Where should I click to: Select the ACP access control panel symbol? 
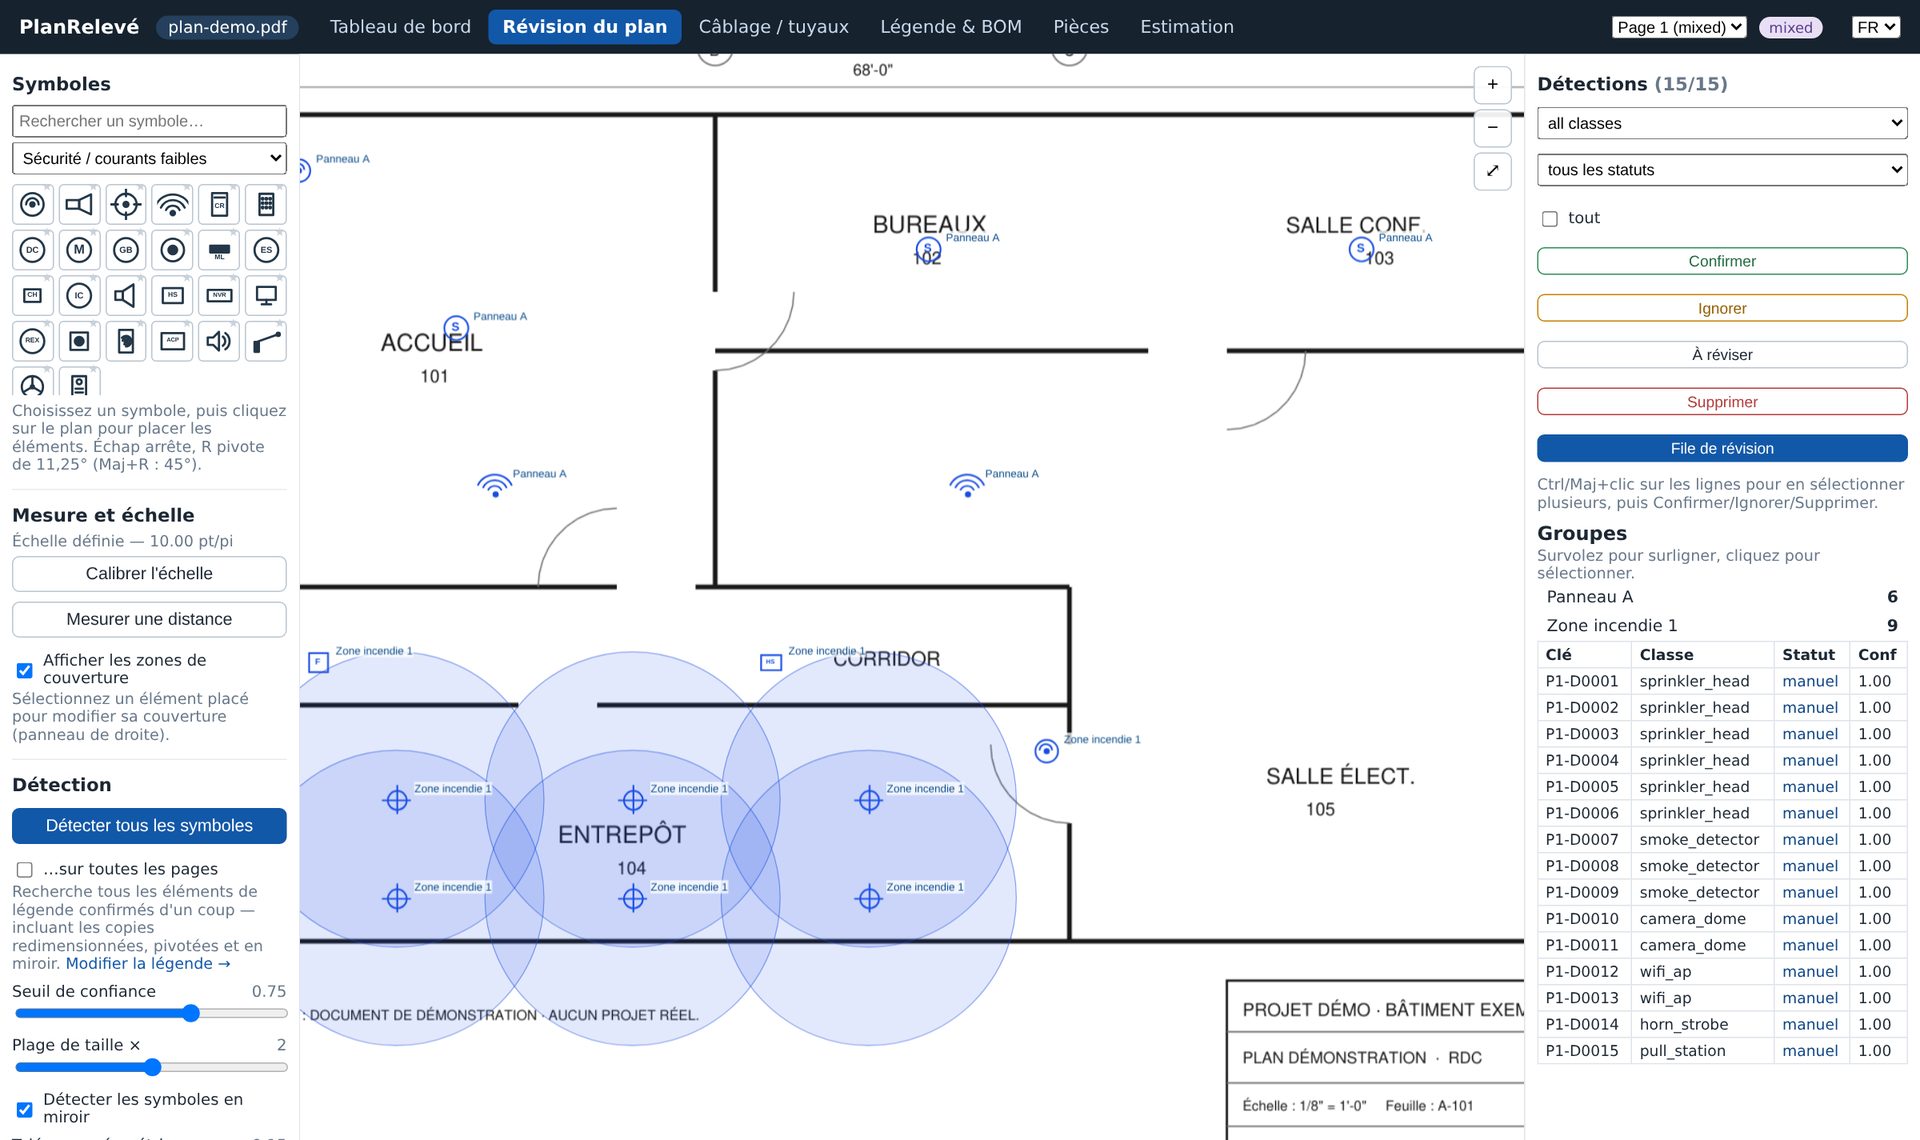click(x=173, y=341)
